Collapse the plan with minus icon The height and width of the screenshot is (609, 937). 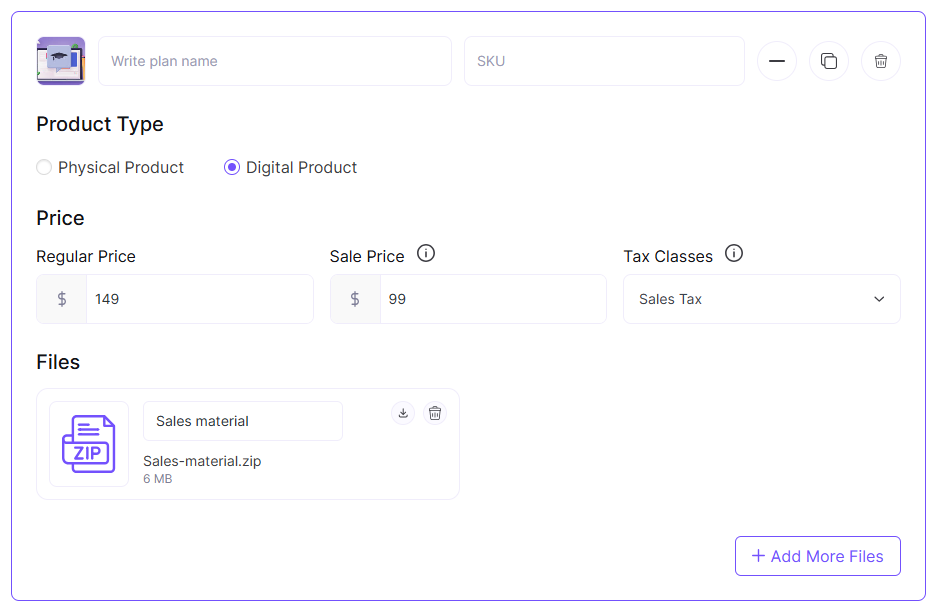coord(777,61)
